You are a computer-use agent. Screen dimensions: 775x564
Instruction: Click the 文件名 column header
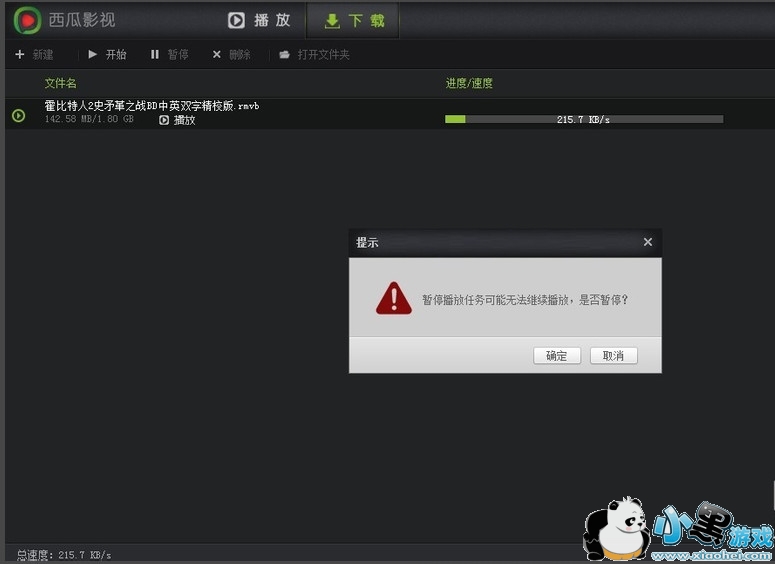point(60,83)
